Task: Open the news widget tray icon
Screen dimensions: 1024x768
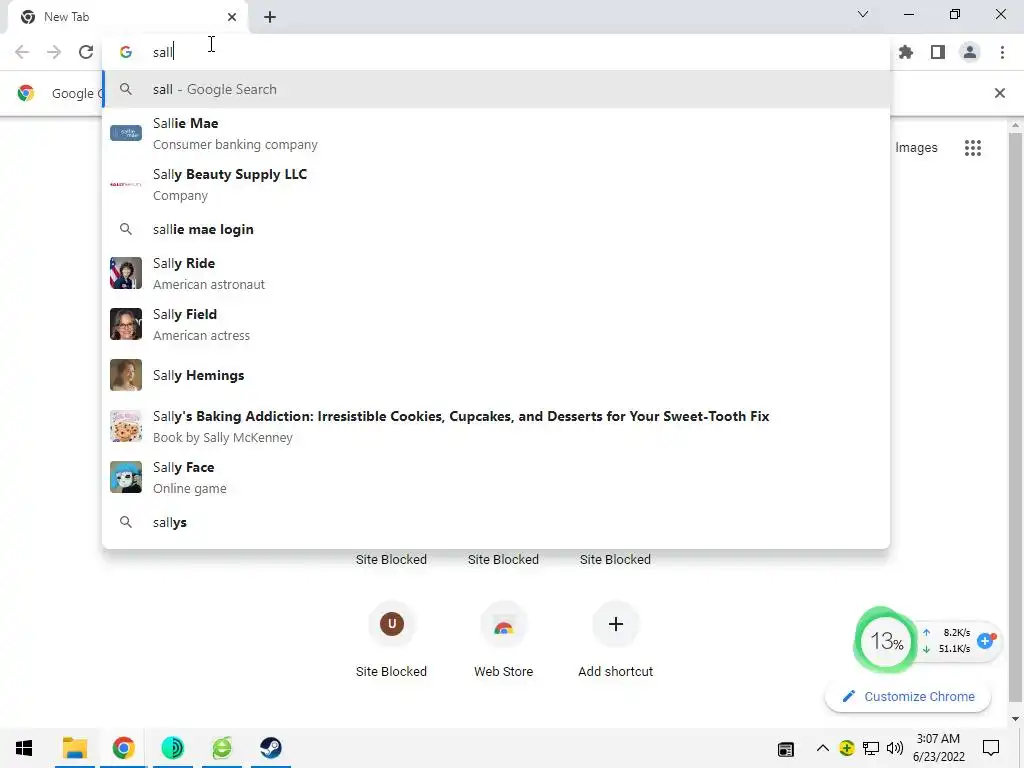Action: pyautogui.click(x=786, y=749)
